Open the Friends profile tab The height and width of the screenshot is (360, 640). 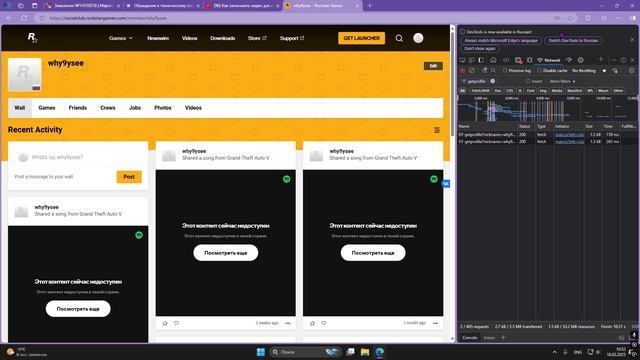point(78,108)
